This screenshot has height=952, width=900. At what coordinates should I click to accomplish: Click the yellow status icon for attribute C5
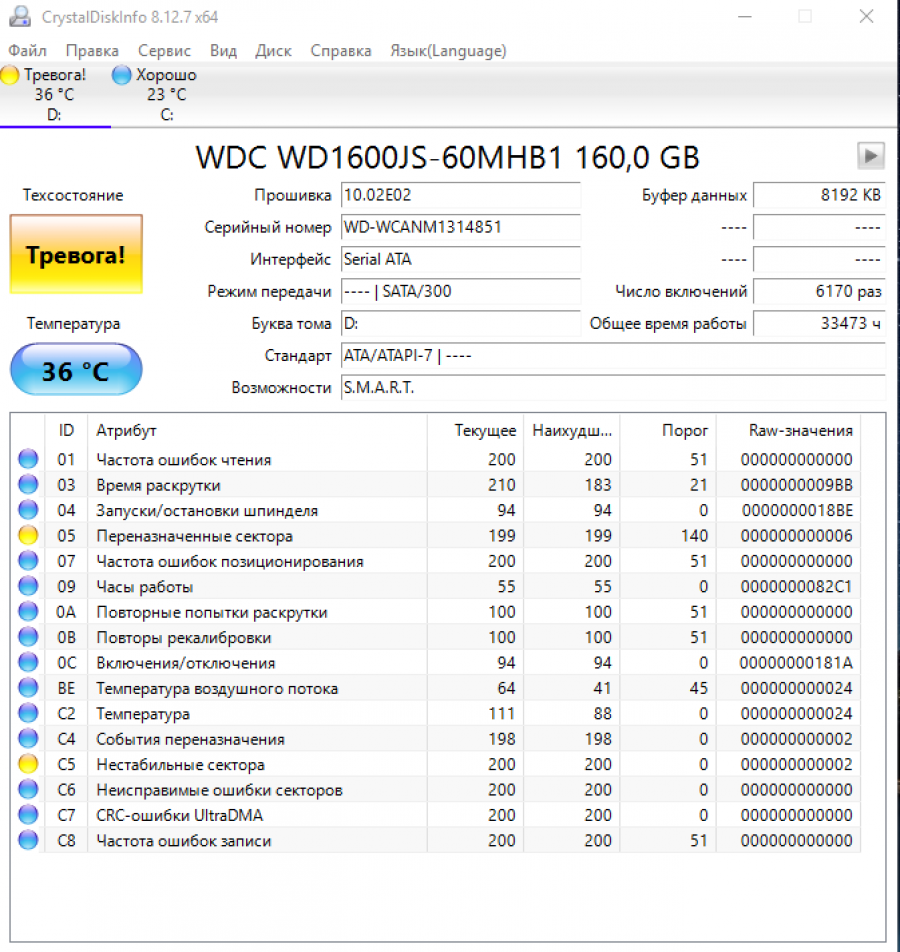click(28, 765)
